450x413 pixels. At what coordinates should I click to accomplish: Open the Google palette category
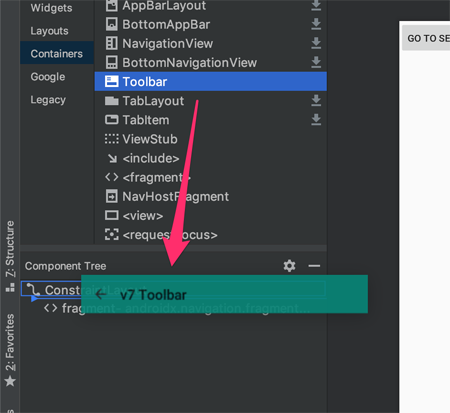click(48, 77)
